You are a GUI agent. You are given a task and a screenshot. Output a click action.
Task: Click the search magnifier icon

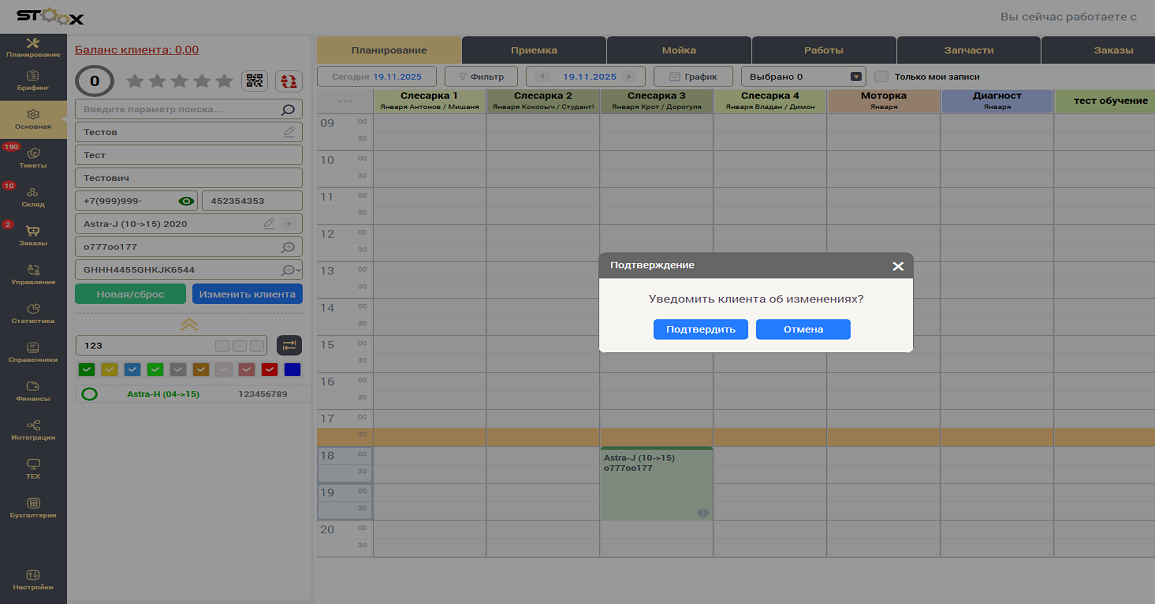point(288,110)
